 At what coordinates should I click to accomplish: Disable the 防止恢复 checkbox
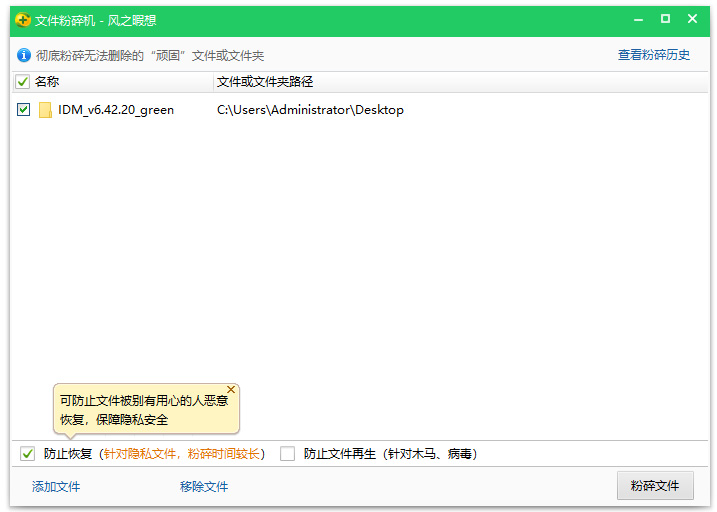point(27,454)
